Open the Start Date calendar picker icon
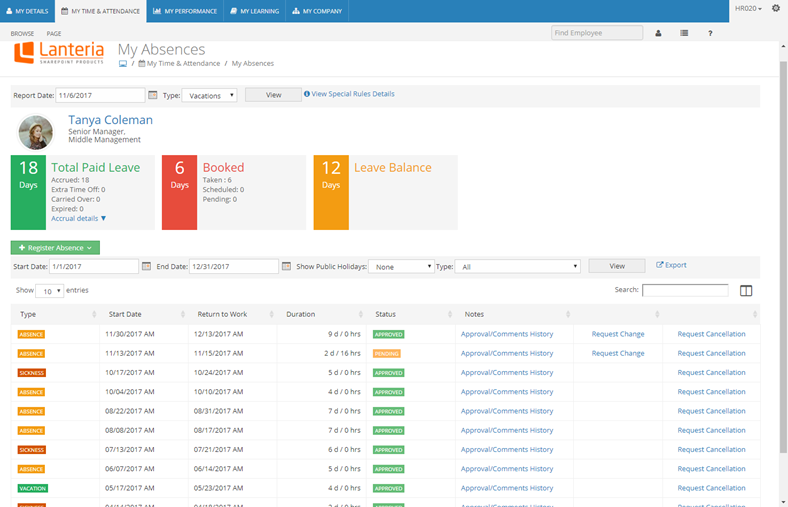This screenshot has width=788, height=507. 146,266
